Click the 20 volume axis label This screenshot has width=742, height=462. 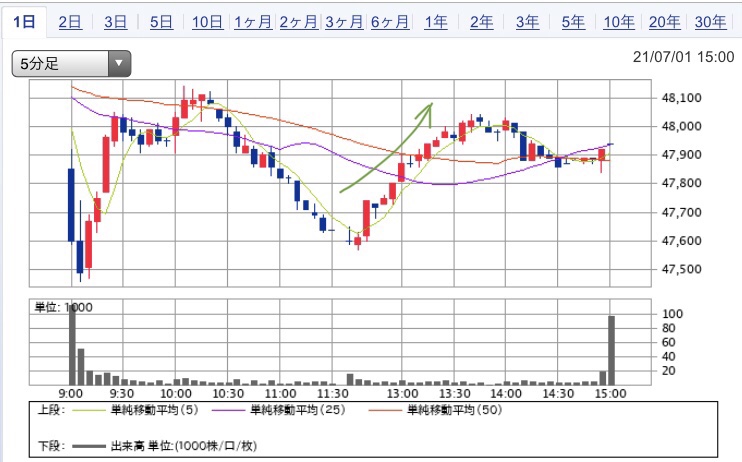coord(669,371)
